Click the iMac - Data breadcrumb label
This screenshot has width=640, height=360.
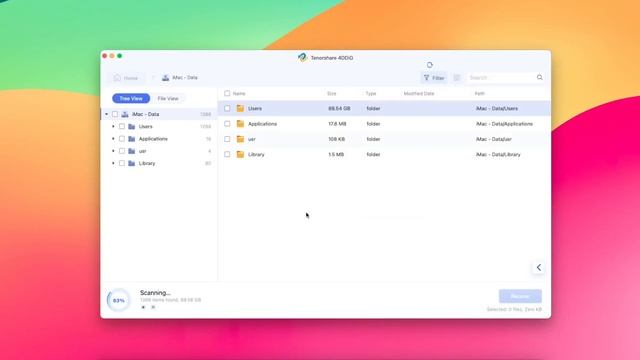[x=185, y=78]
